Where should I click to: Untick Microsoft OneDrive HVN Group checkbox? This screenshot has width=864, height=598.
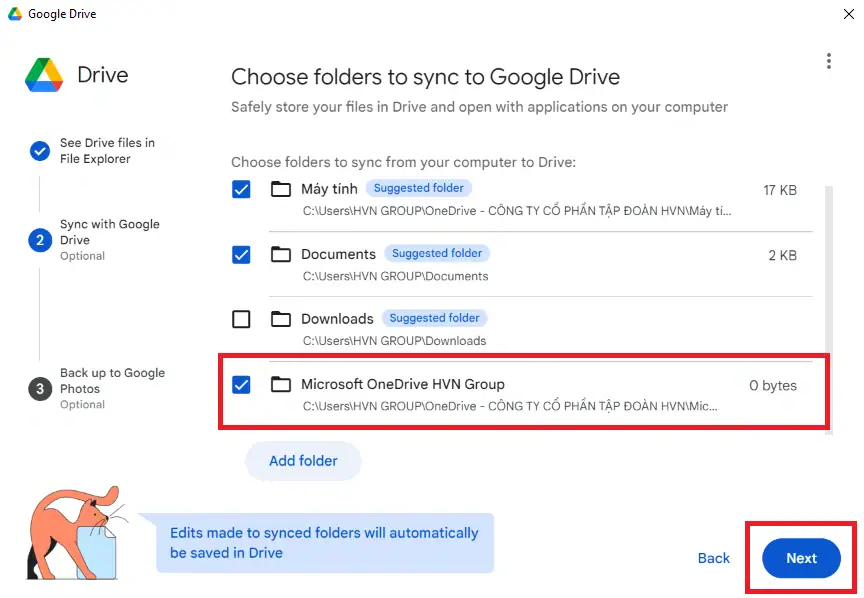point(241,384)
